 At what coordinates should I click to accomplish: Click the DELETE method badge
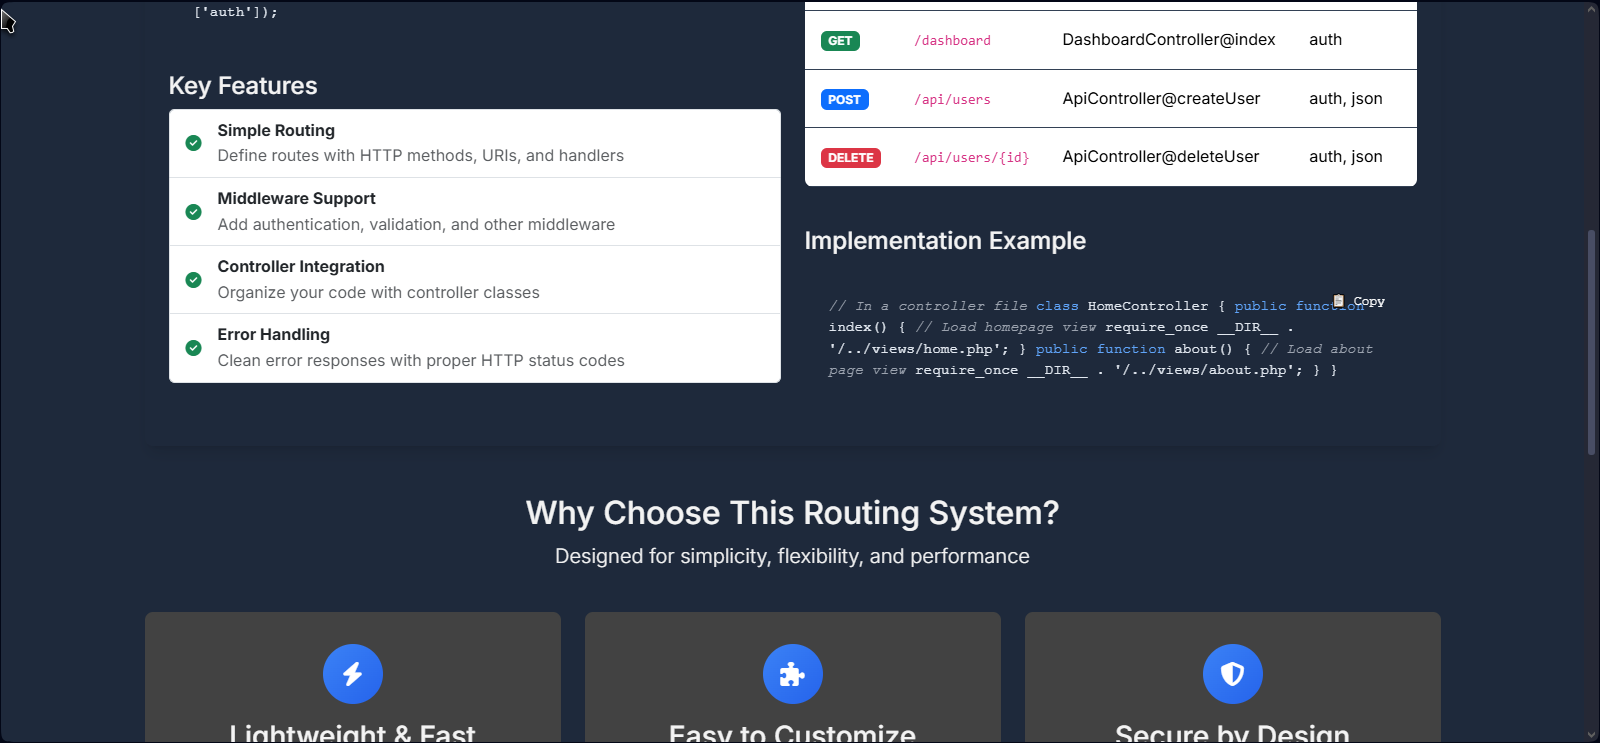coord(850,157)
